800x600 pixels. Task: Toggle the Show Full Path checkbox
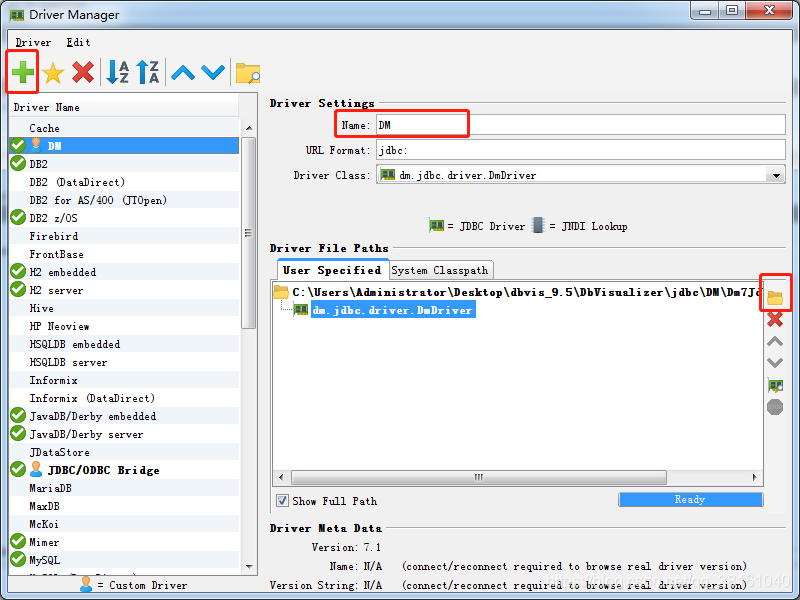click(282, 501)
